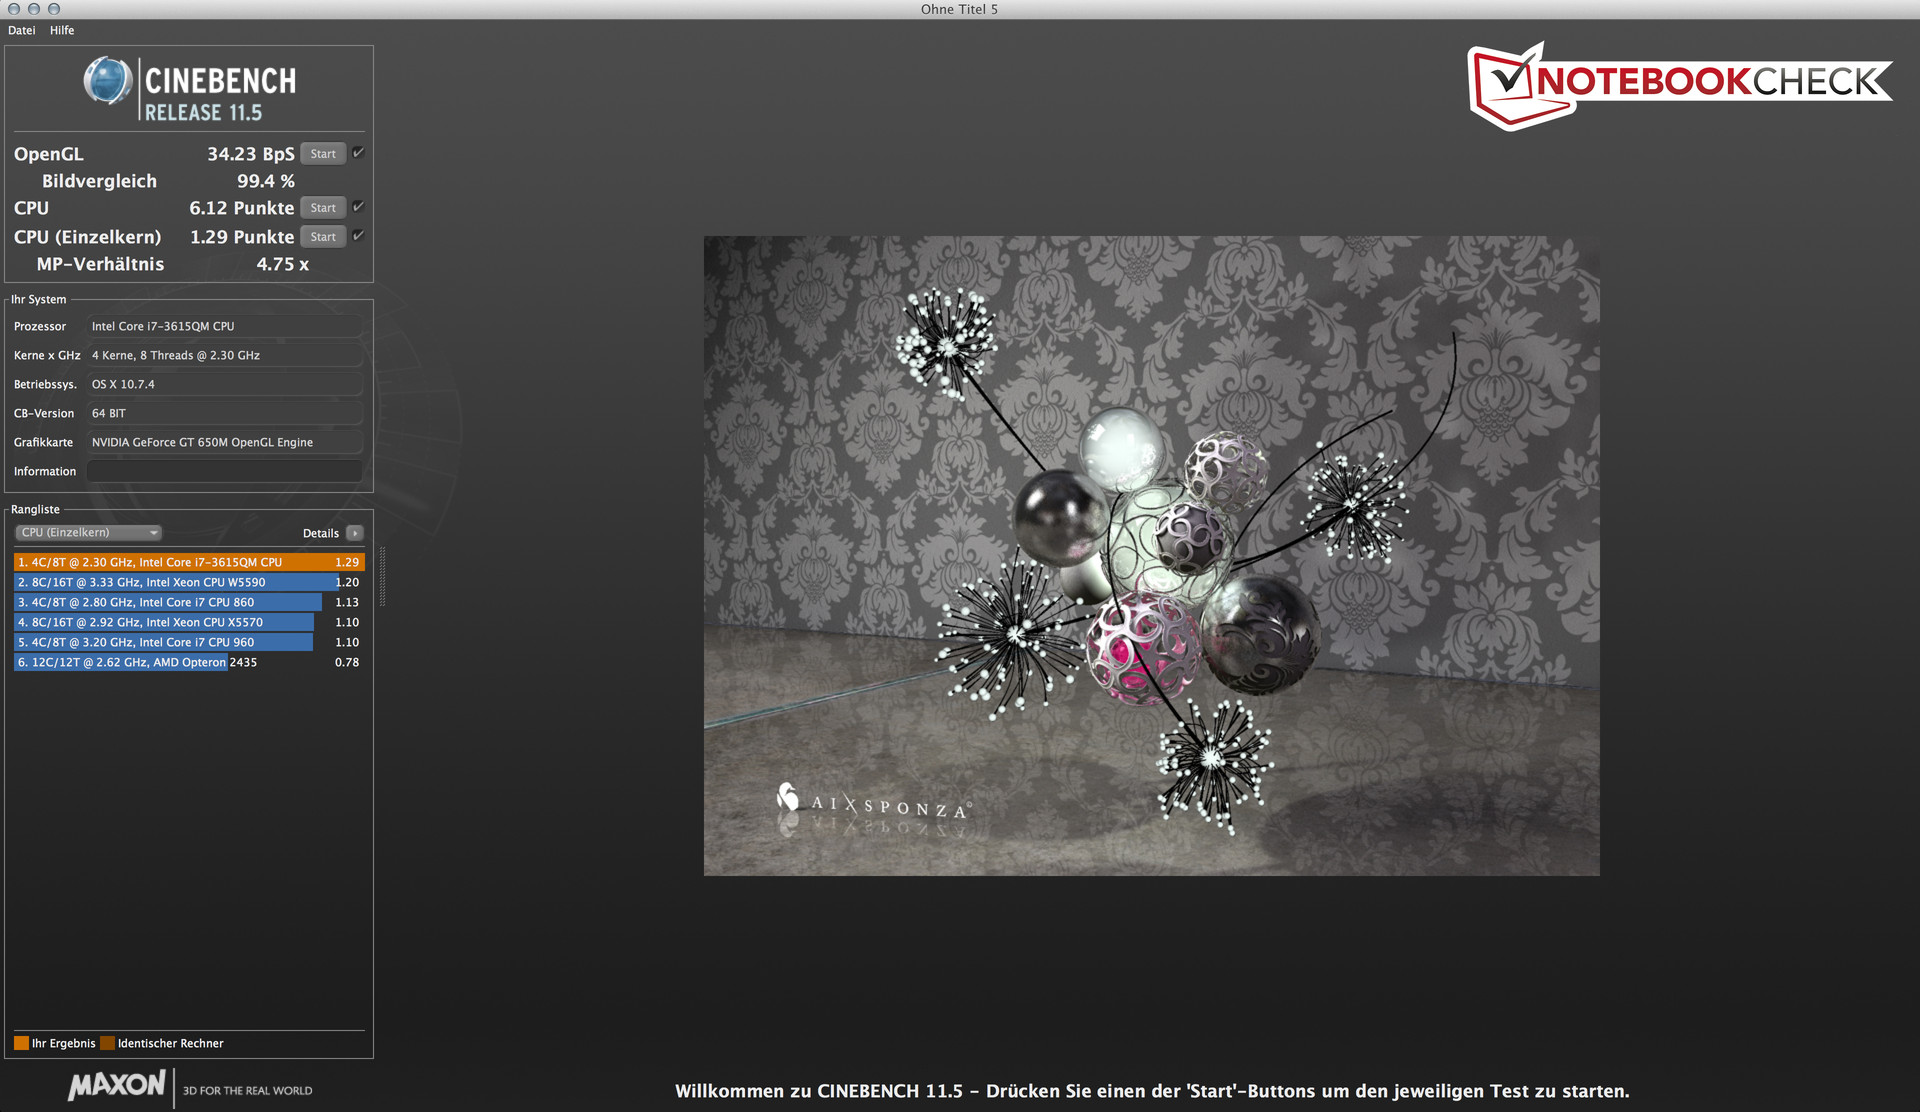1920x1112 pixels.
Task: Click the empty Information input field
Action: tap(224, 471)
